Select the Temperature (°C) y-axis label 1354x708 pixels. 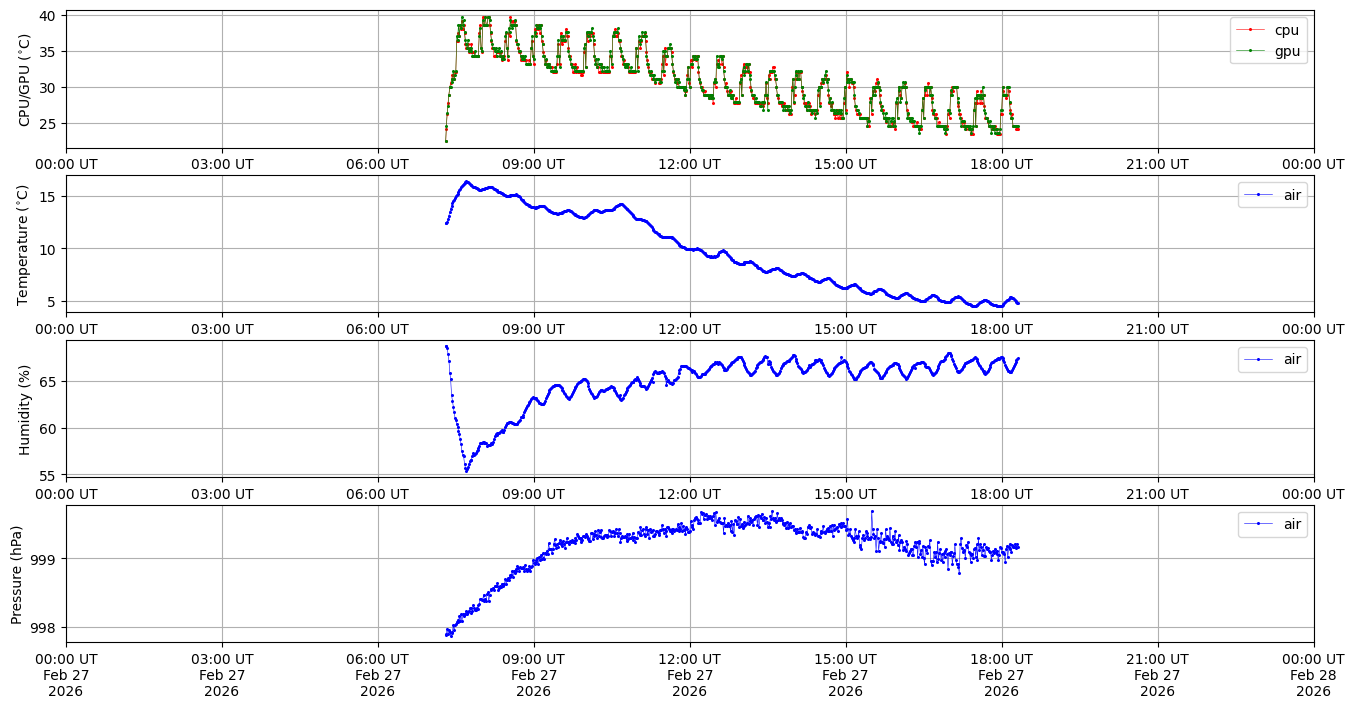[x=25, y=244]
